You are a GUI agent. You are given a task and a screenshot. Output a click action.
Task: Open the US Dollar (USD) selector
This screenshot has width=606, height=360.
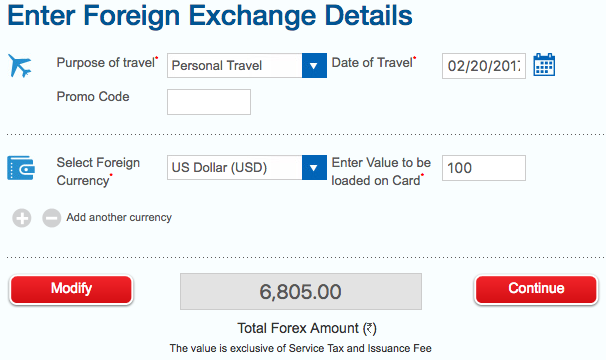click(247, 168)
